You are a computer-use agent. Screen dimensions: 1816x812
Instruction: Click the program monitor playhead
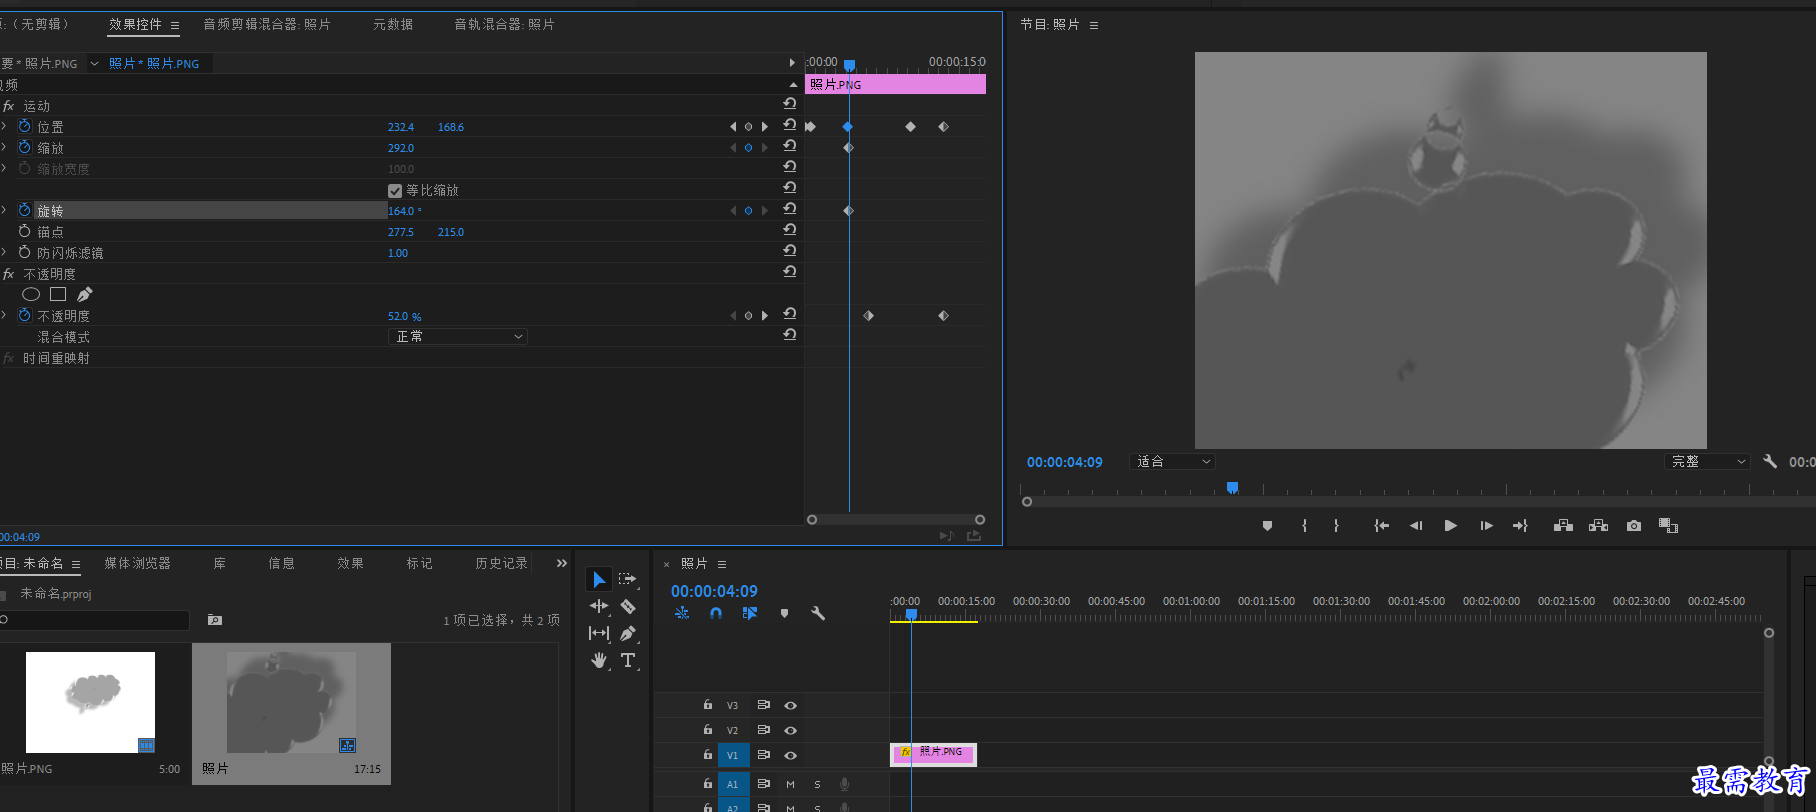point(1232,487)
